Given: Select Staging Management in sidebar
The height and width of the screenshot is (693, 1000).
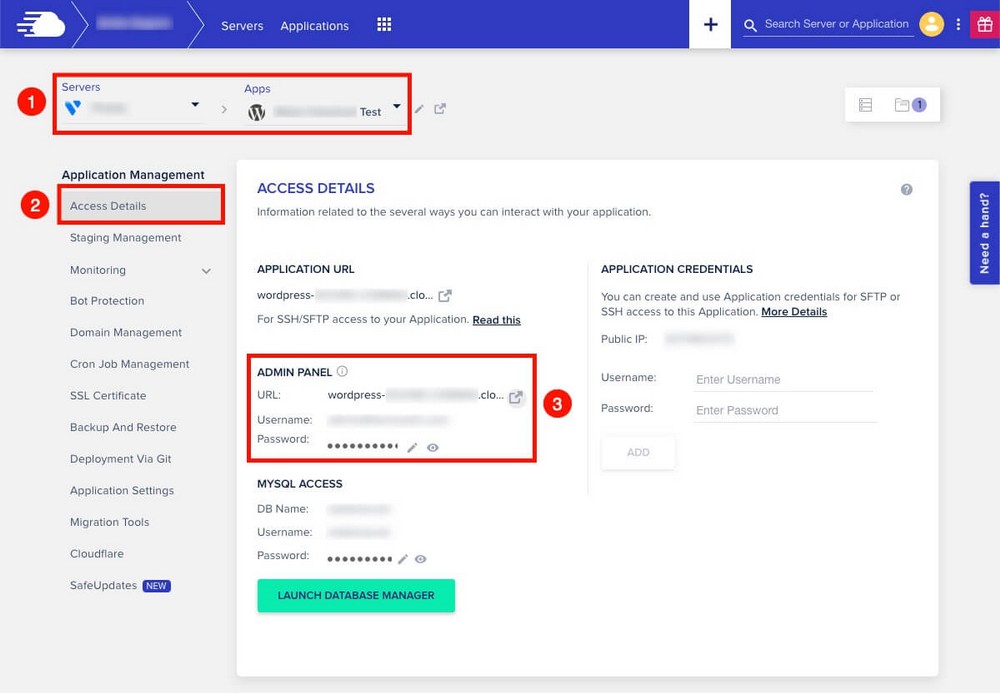Looking at the screenshot, I should [x=126, y=238].
